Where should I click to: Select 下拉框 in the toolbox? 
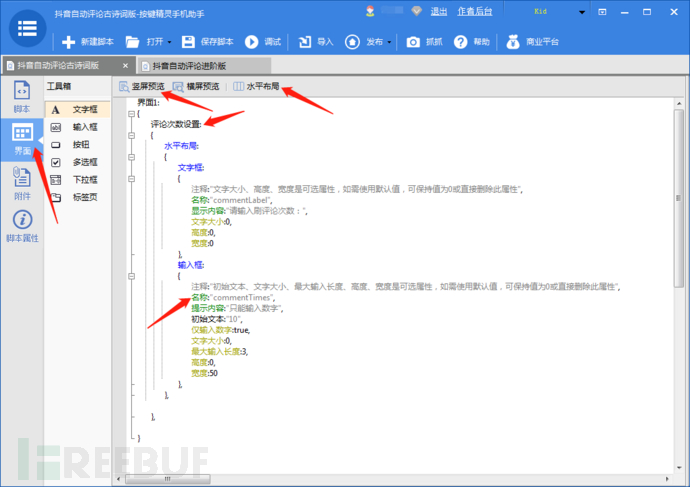77,180
